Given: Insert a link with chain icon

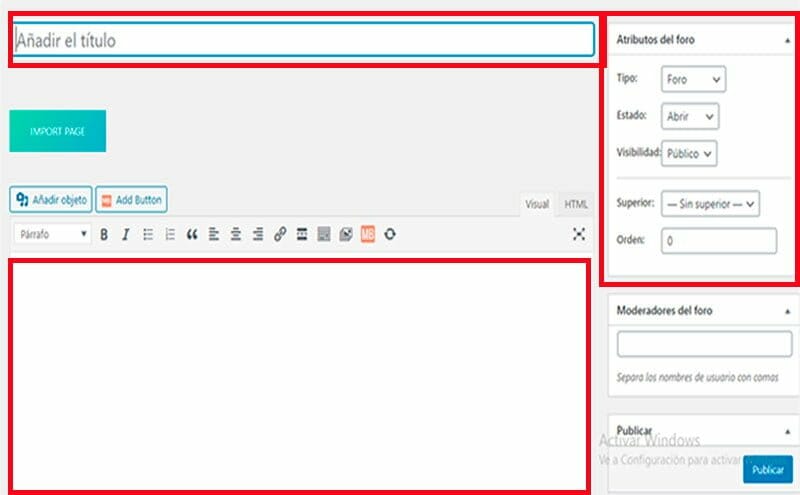Looking at the screenshot, I should pos(280,234).
